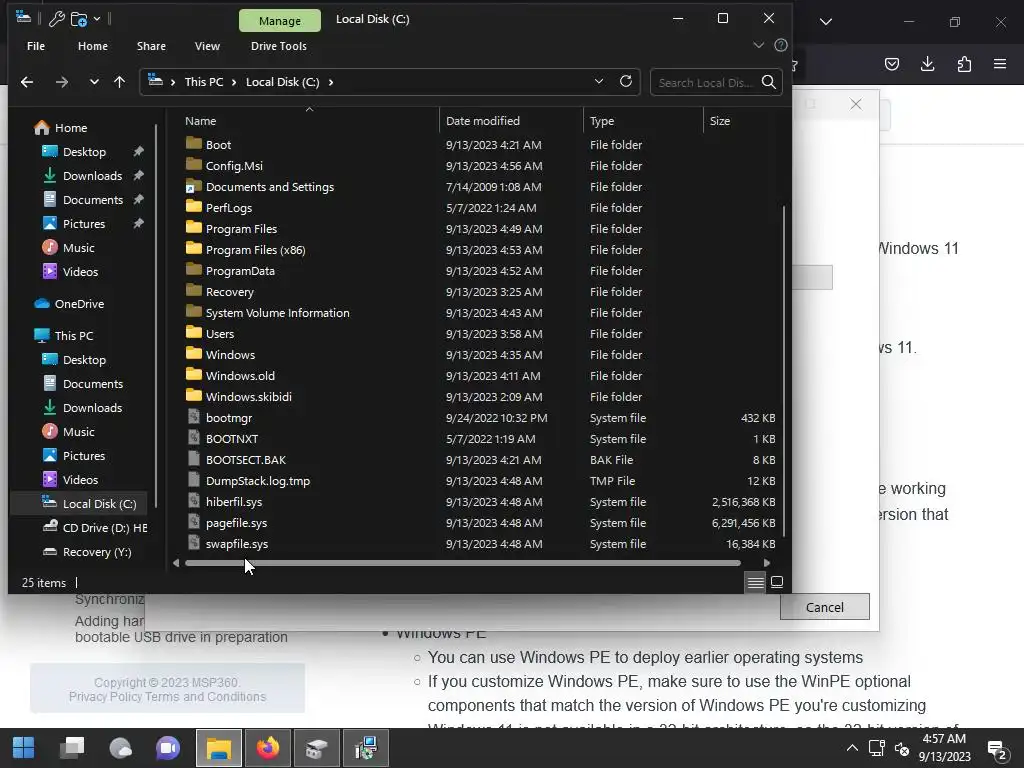This screenshot has width=1024, height=768.
Task: Select the Users folder
Action: pyautogui.click(x=219, y=334)
